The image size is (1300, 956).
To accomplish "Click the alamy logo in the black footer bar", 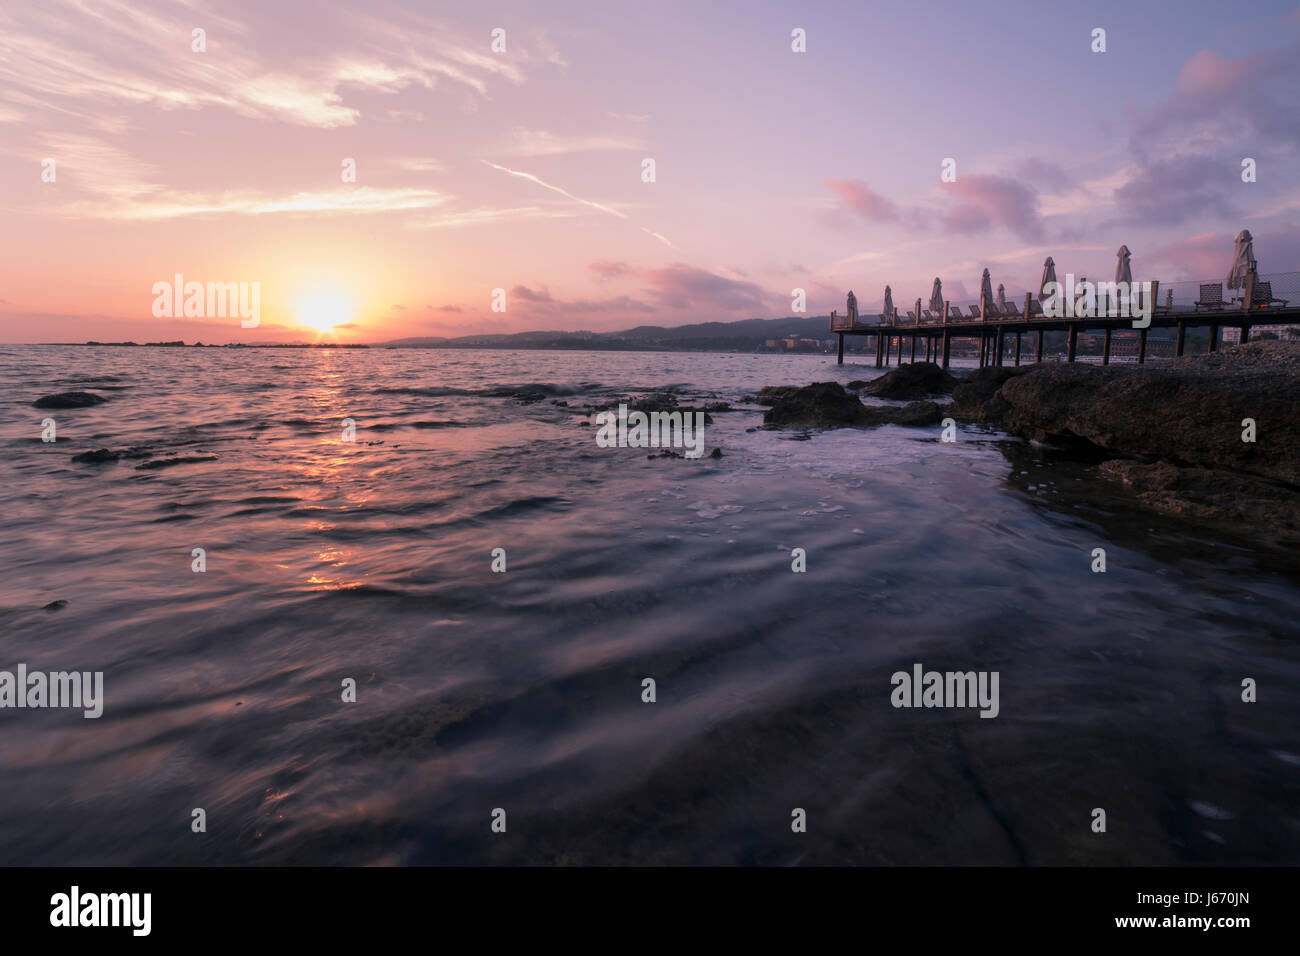I will [100, 911].
